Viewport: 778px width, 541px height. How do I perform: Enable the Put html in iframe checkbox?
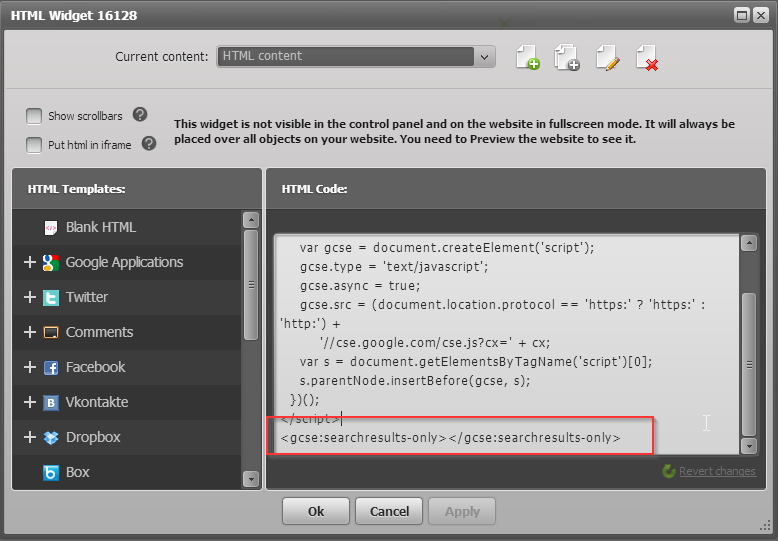[34, 145]
